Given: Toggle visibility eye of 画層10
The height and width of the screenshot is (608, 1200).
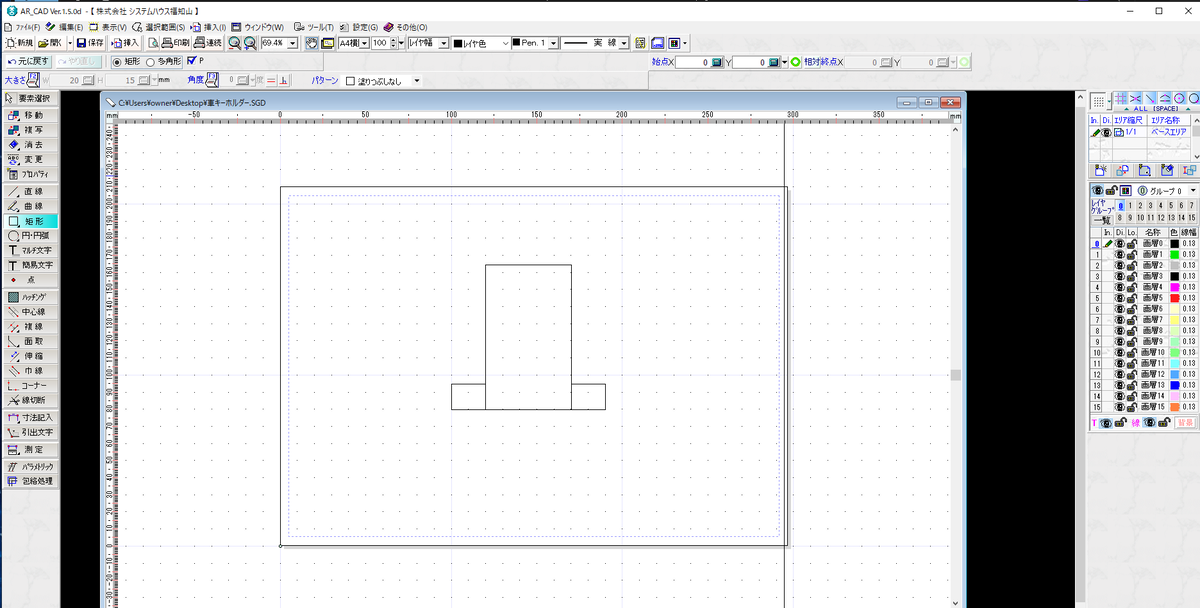Looking at the screenshot, I should click(x=1120, y=352).
